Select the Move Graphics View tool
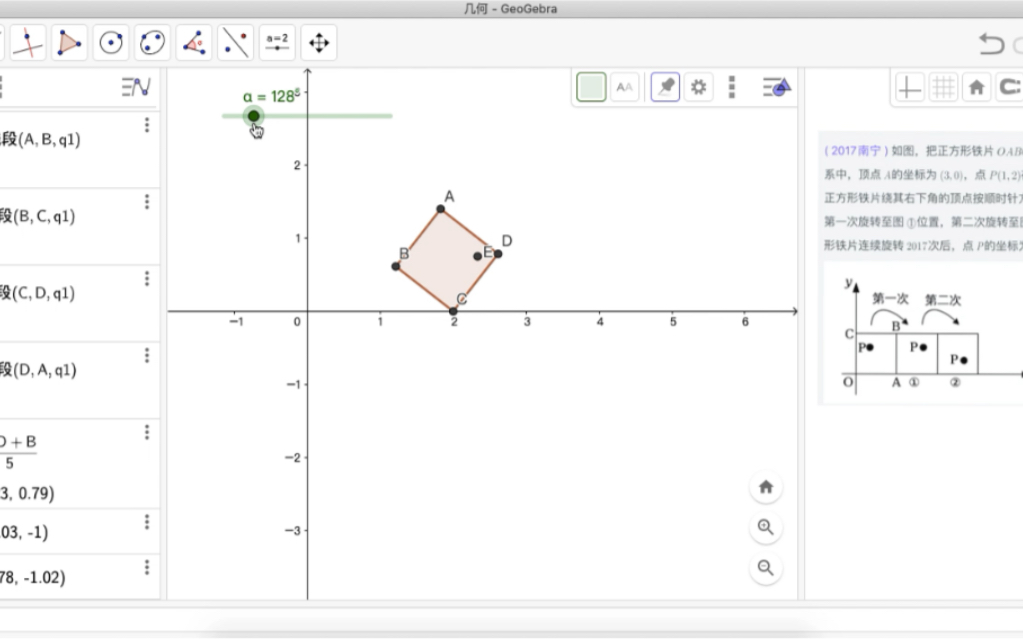1023x639 pixels. pyautogui.click(x=319, y=43)
